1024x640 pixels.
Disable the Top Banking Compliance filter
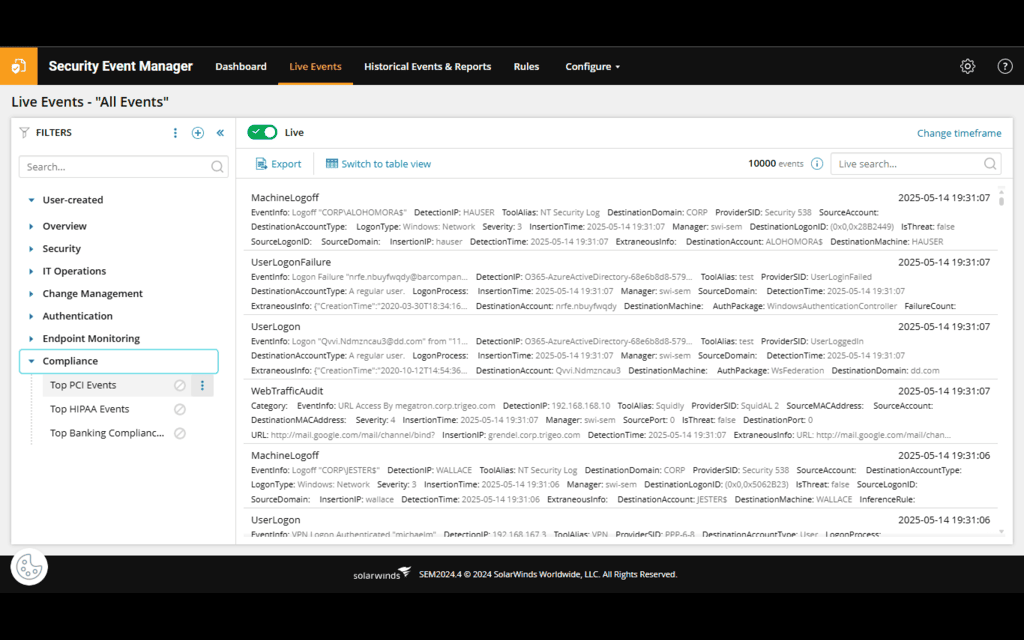tap(181, 433)
